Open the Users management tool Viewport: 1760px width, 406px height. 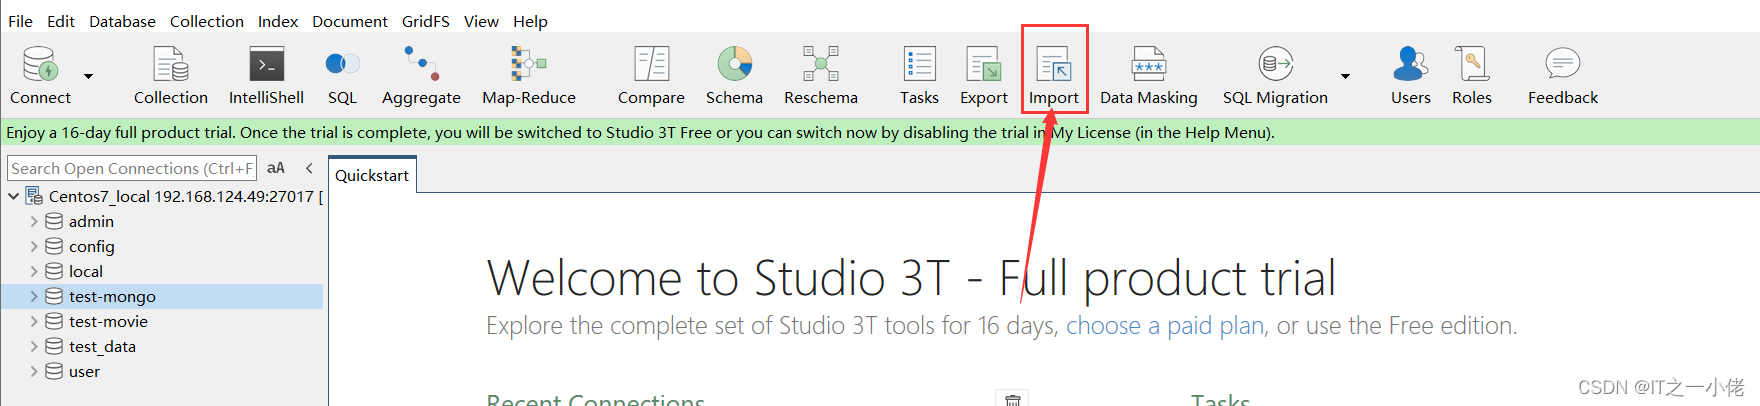pyautogui.click(x=1410, y=75)
